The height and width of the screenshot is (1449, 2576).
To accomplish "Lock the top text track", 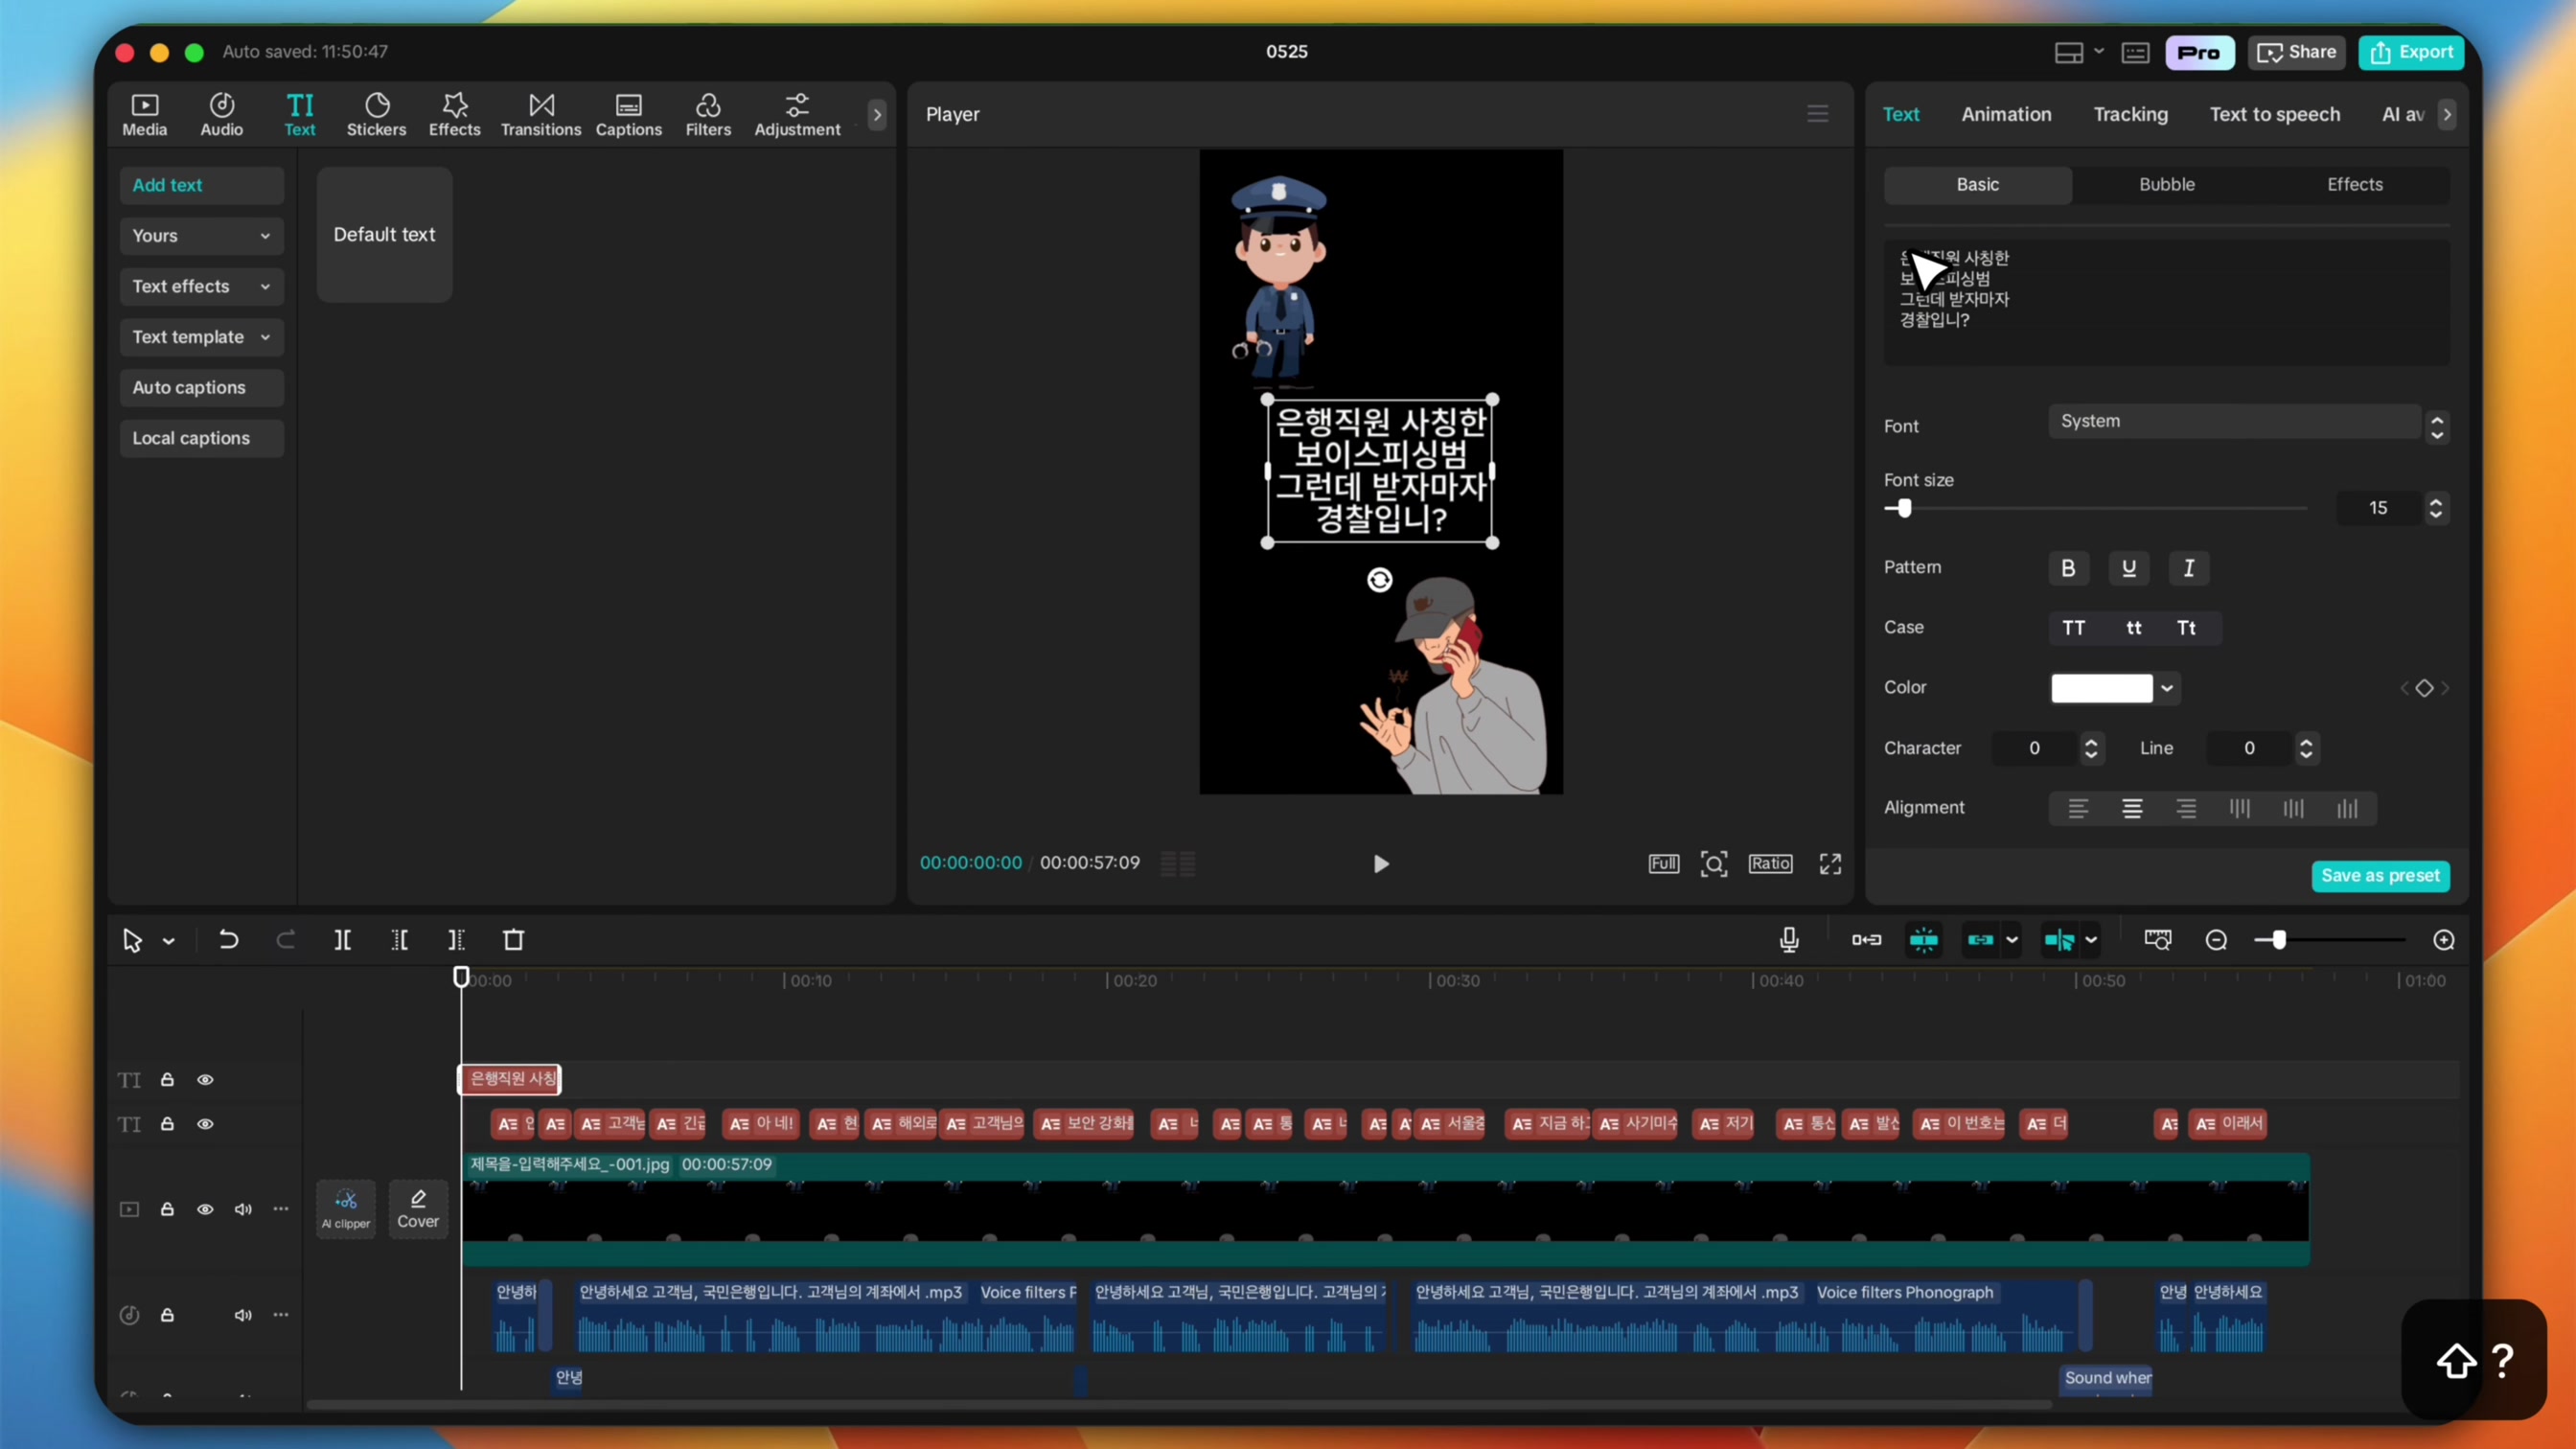I will click(167, 1080).
